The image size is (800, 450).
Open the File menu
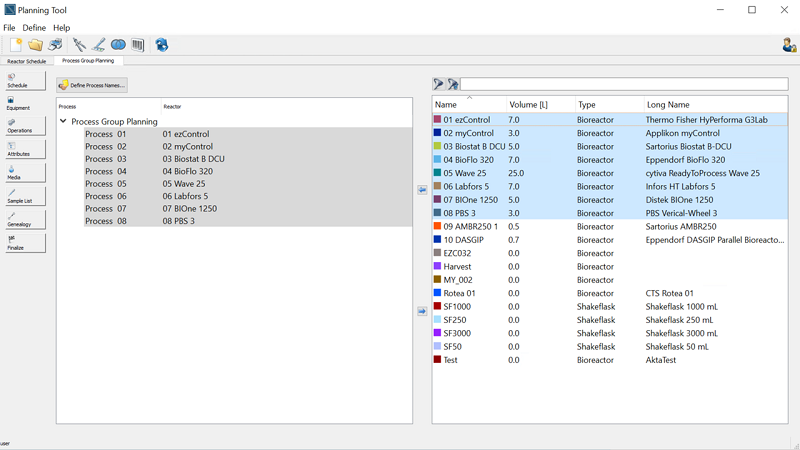point(9,28)
